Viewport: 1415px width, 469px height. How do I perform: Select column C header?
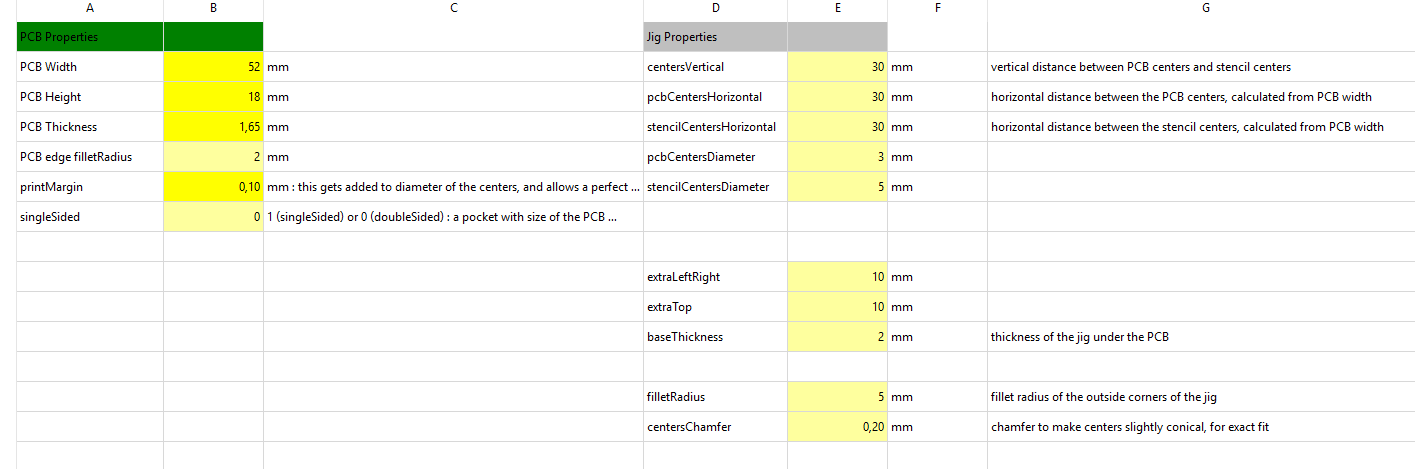pyautogui.click(x=453, y=8)
